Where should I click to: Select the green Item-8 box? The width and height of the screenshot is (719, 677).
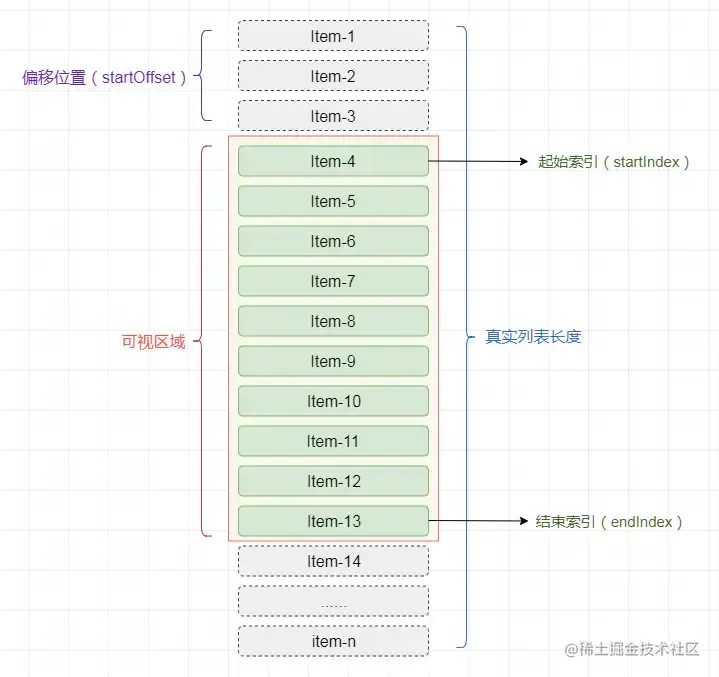tap(333, 321)
